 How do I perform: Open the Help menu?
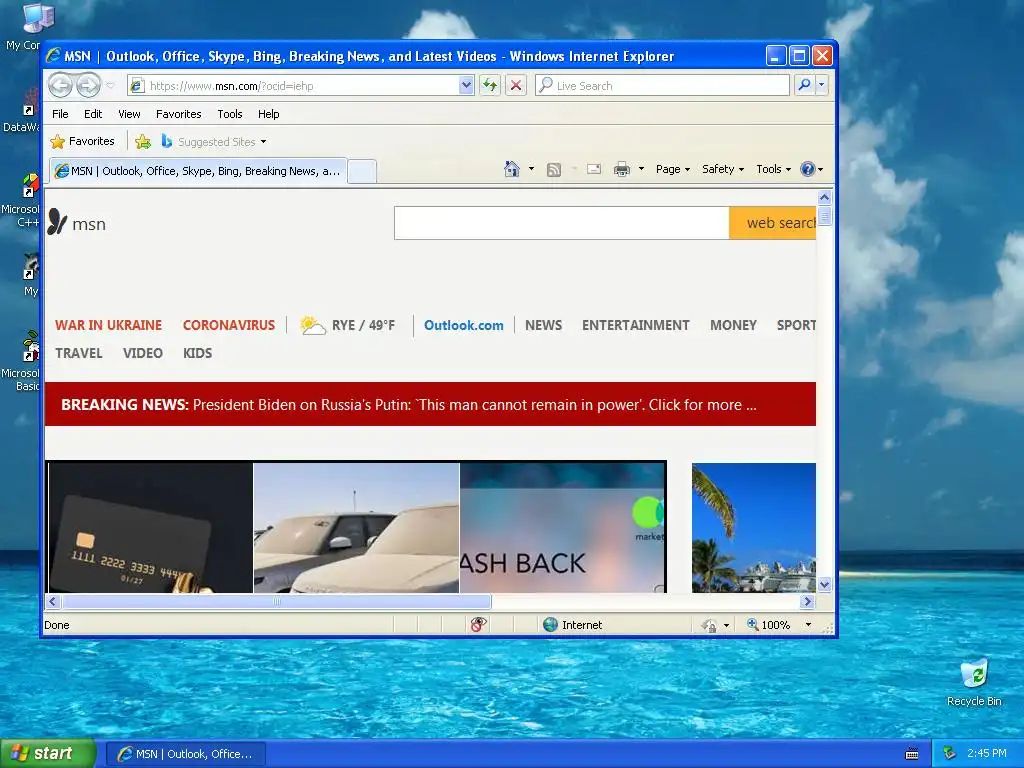(x=268, y=114)
